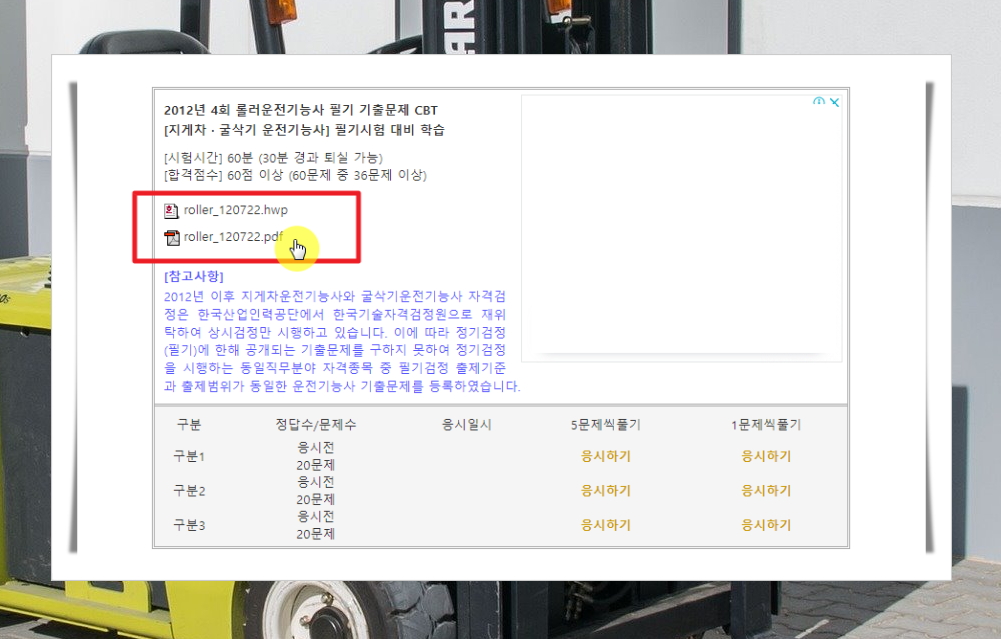Click the 구분2 row label
The height and width of the screenshot is (639, 1001).
point(189,490)
